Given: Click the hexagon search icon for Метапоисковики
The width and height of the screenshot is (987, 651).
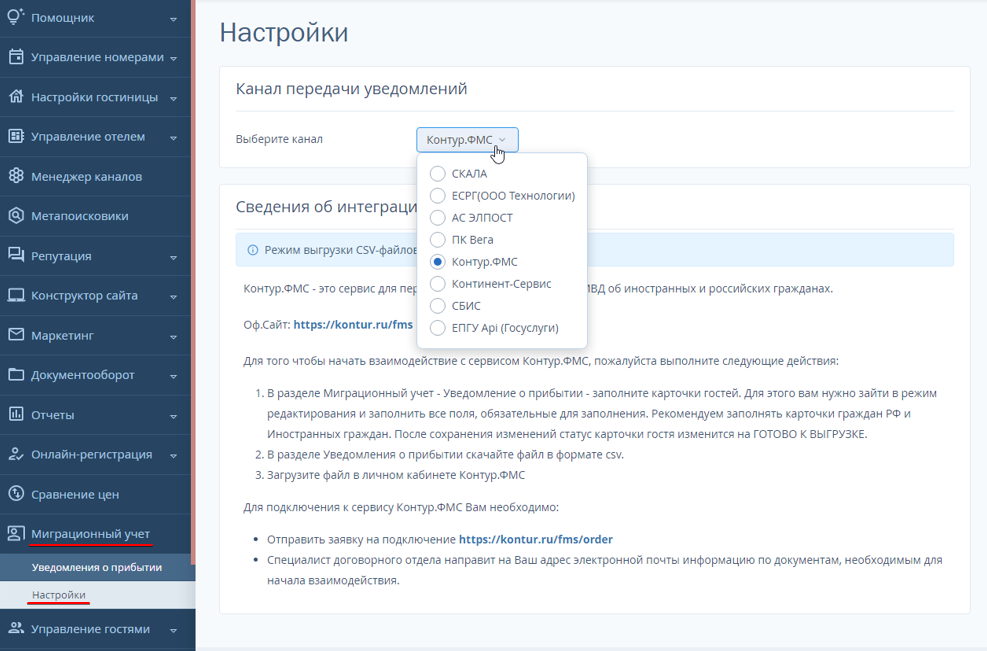Looking at the screenshot, I should [16, 215].
